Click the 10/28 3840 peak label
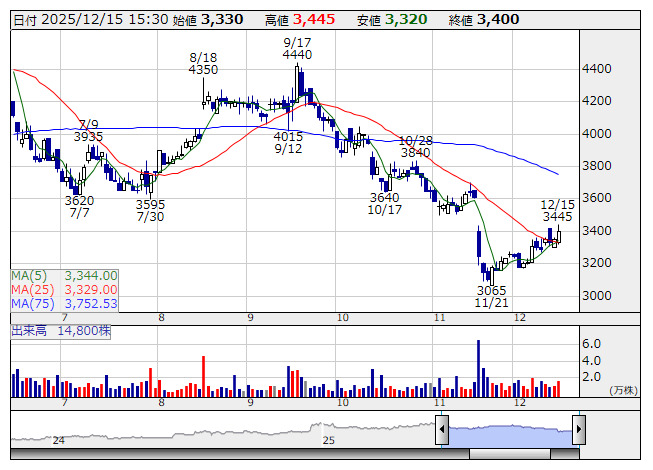653x470 pixels. (416, 147)
